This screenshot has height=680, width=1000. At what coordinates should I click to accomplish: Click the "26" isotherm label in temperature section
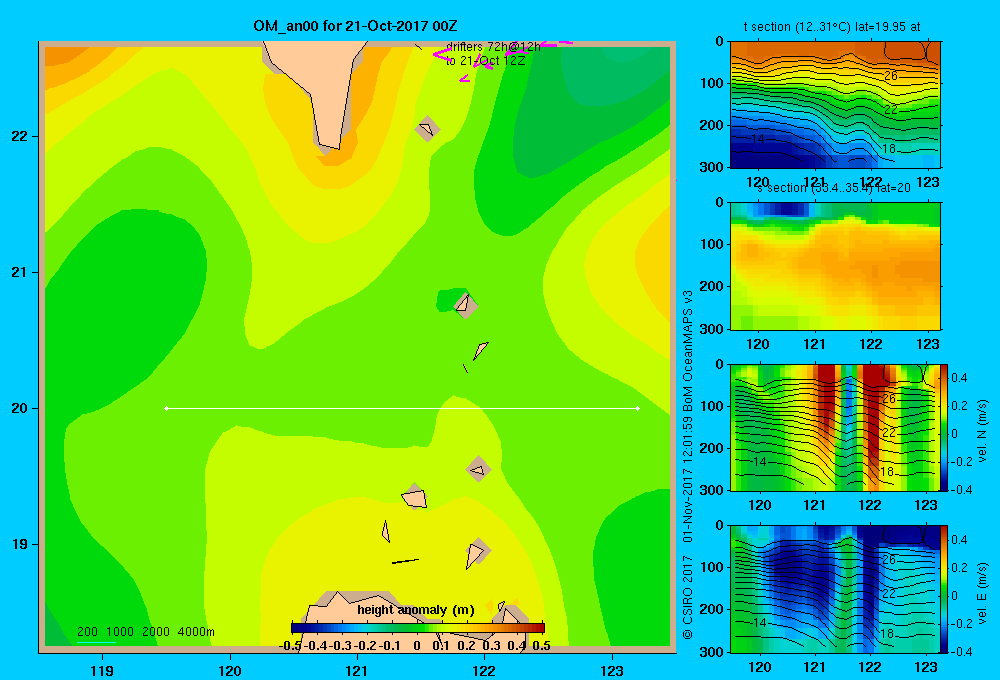click(x=890, y=76)
